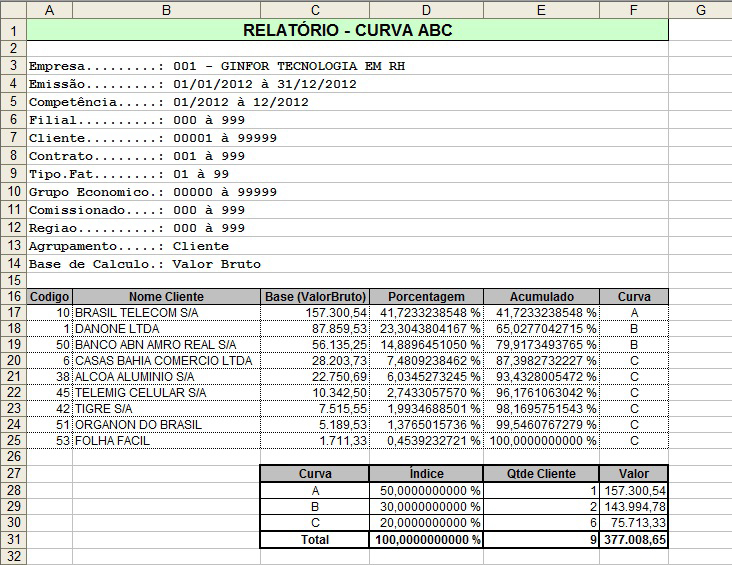
Task: Click the Curva A cell for Brasil Telecom
Action: click(633, 313)
